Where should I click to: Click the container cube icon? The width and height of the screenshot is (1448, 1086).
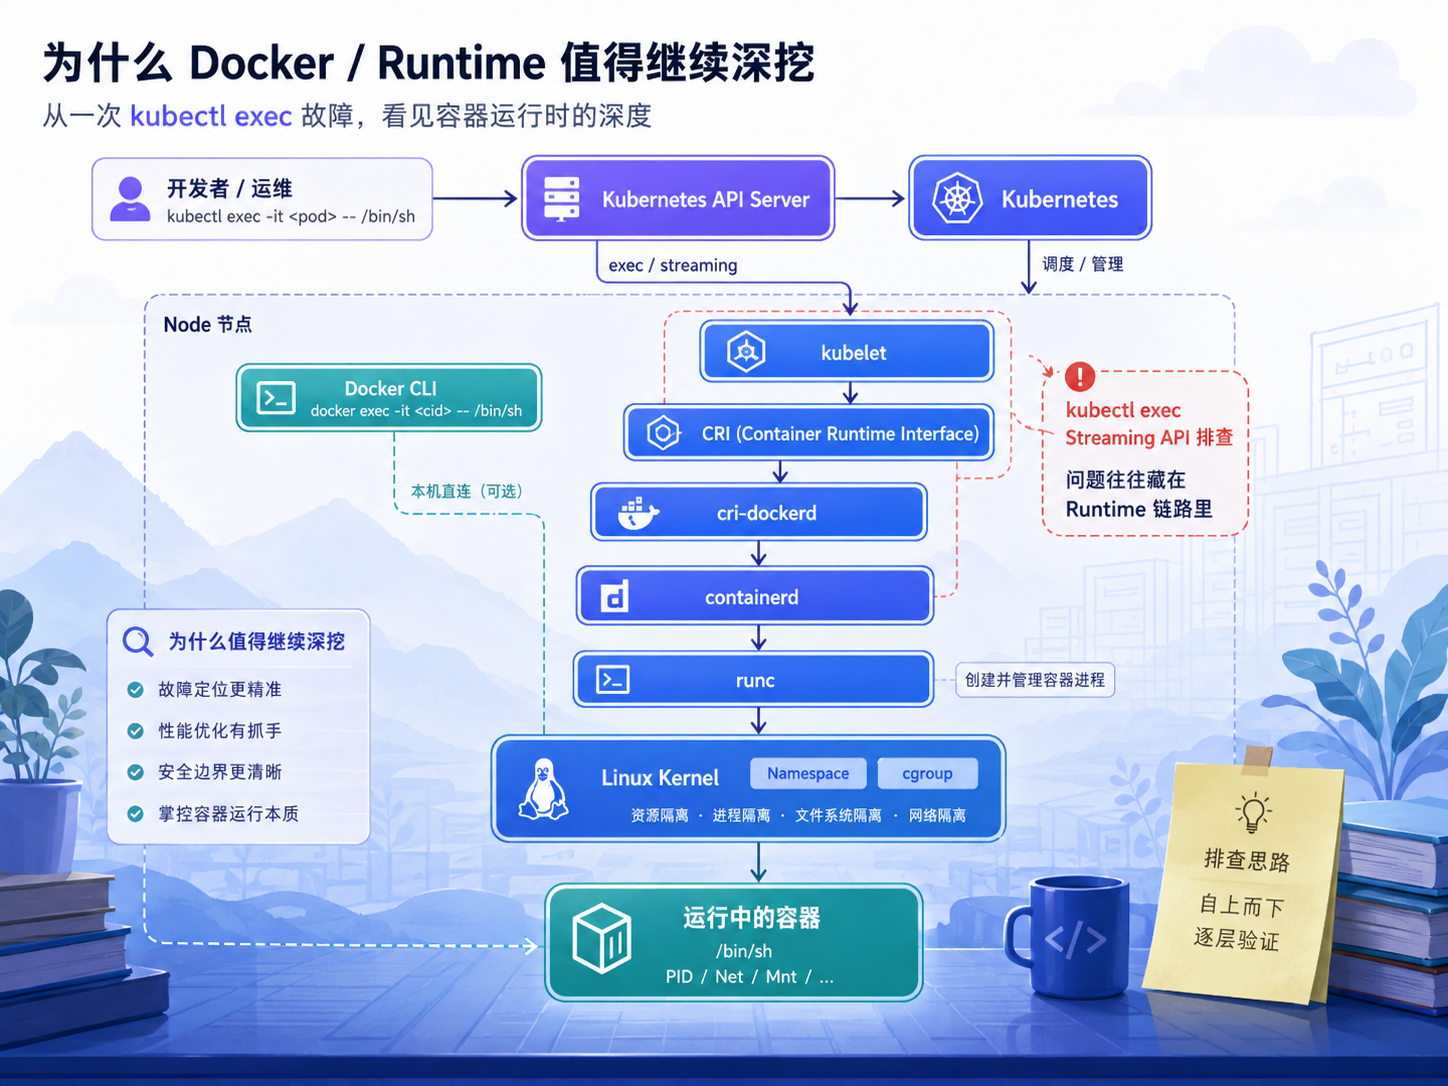point(602,938)
